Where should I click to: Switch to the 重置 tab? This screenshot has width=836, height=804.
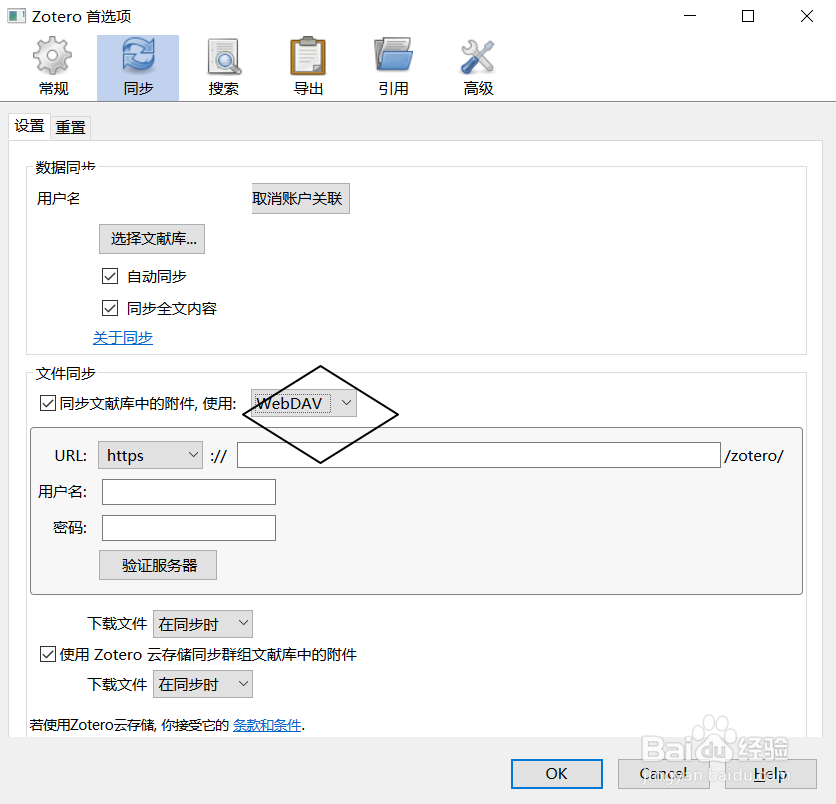click(x=70, y=127)
